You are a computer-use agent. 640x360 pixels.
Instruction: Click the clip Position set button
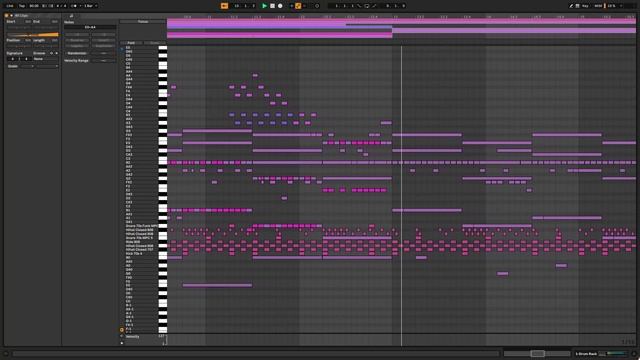(28, 40)
